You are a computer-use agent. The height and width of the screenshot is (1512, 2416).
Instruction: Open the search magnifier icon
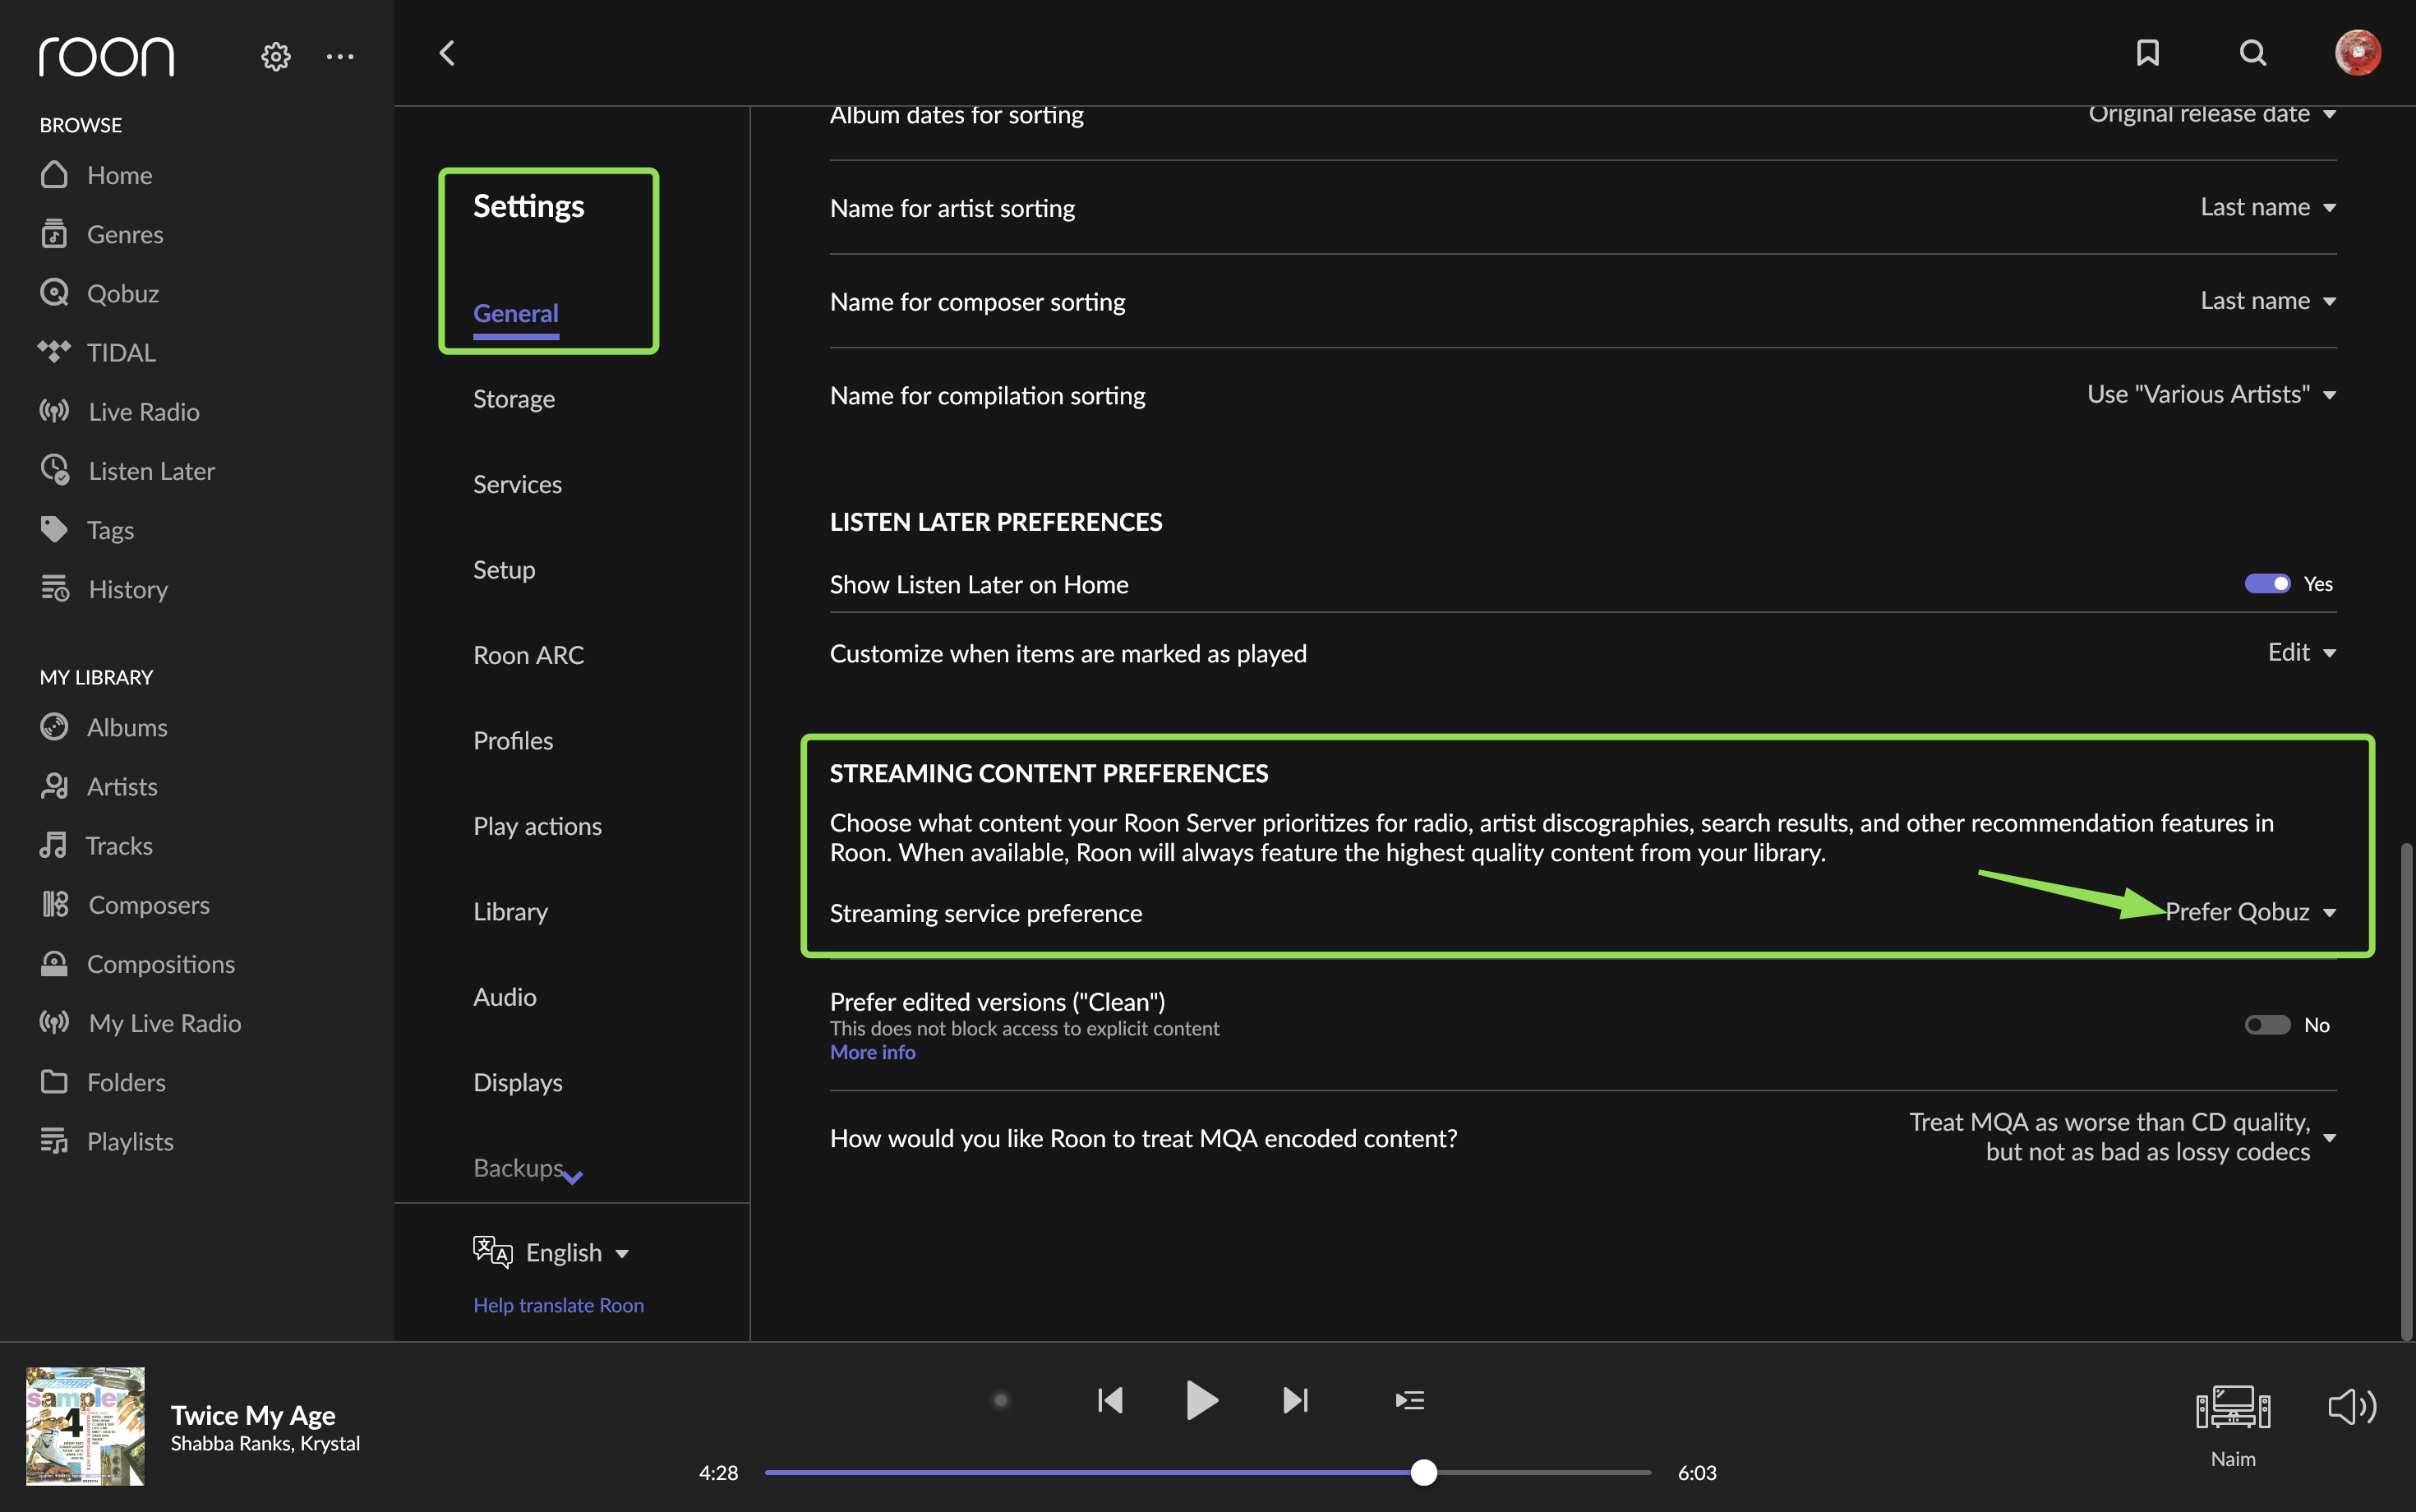[x=2253, y=53]
